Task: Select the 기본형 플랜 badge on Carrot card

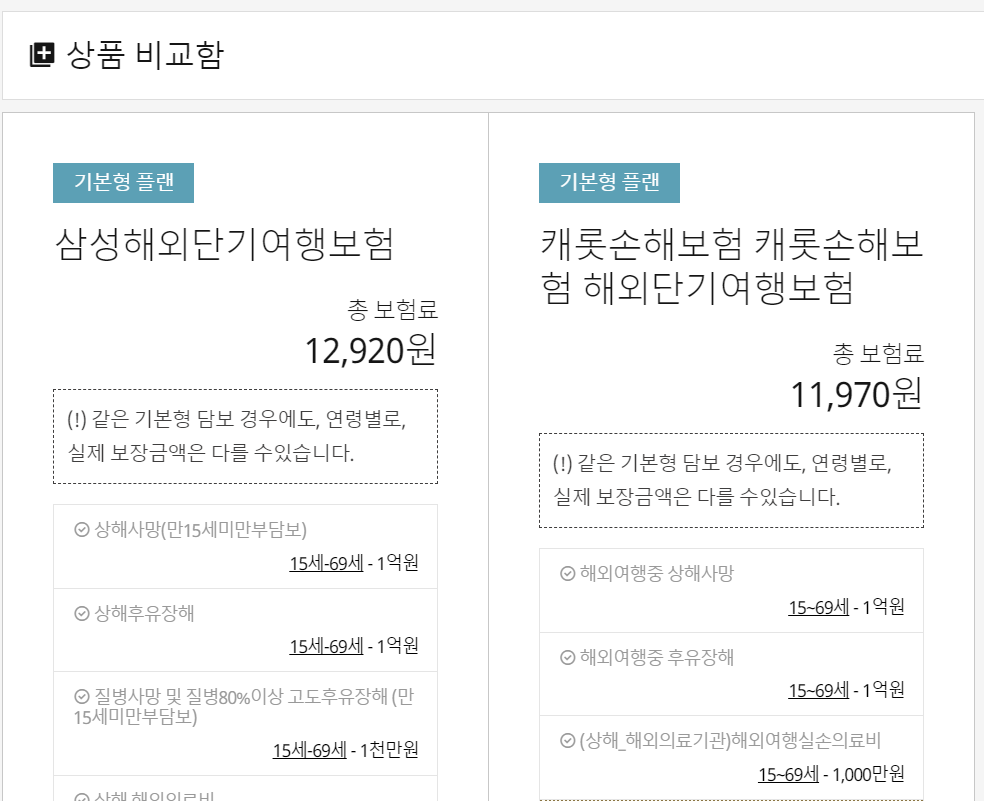Action: [609, 183]
